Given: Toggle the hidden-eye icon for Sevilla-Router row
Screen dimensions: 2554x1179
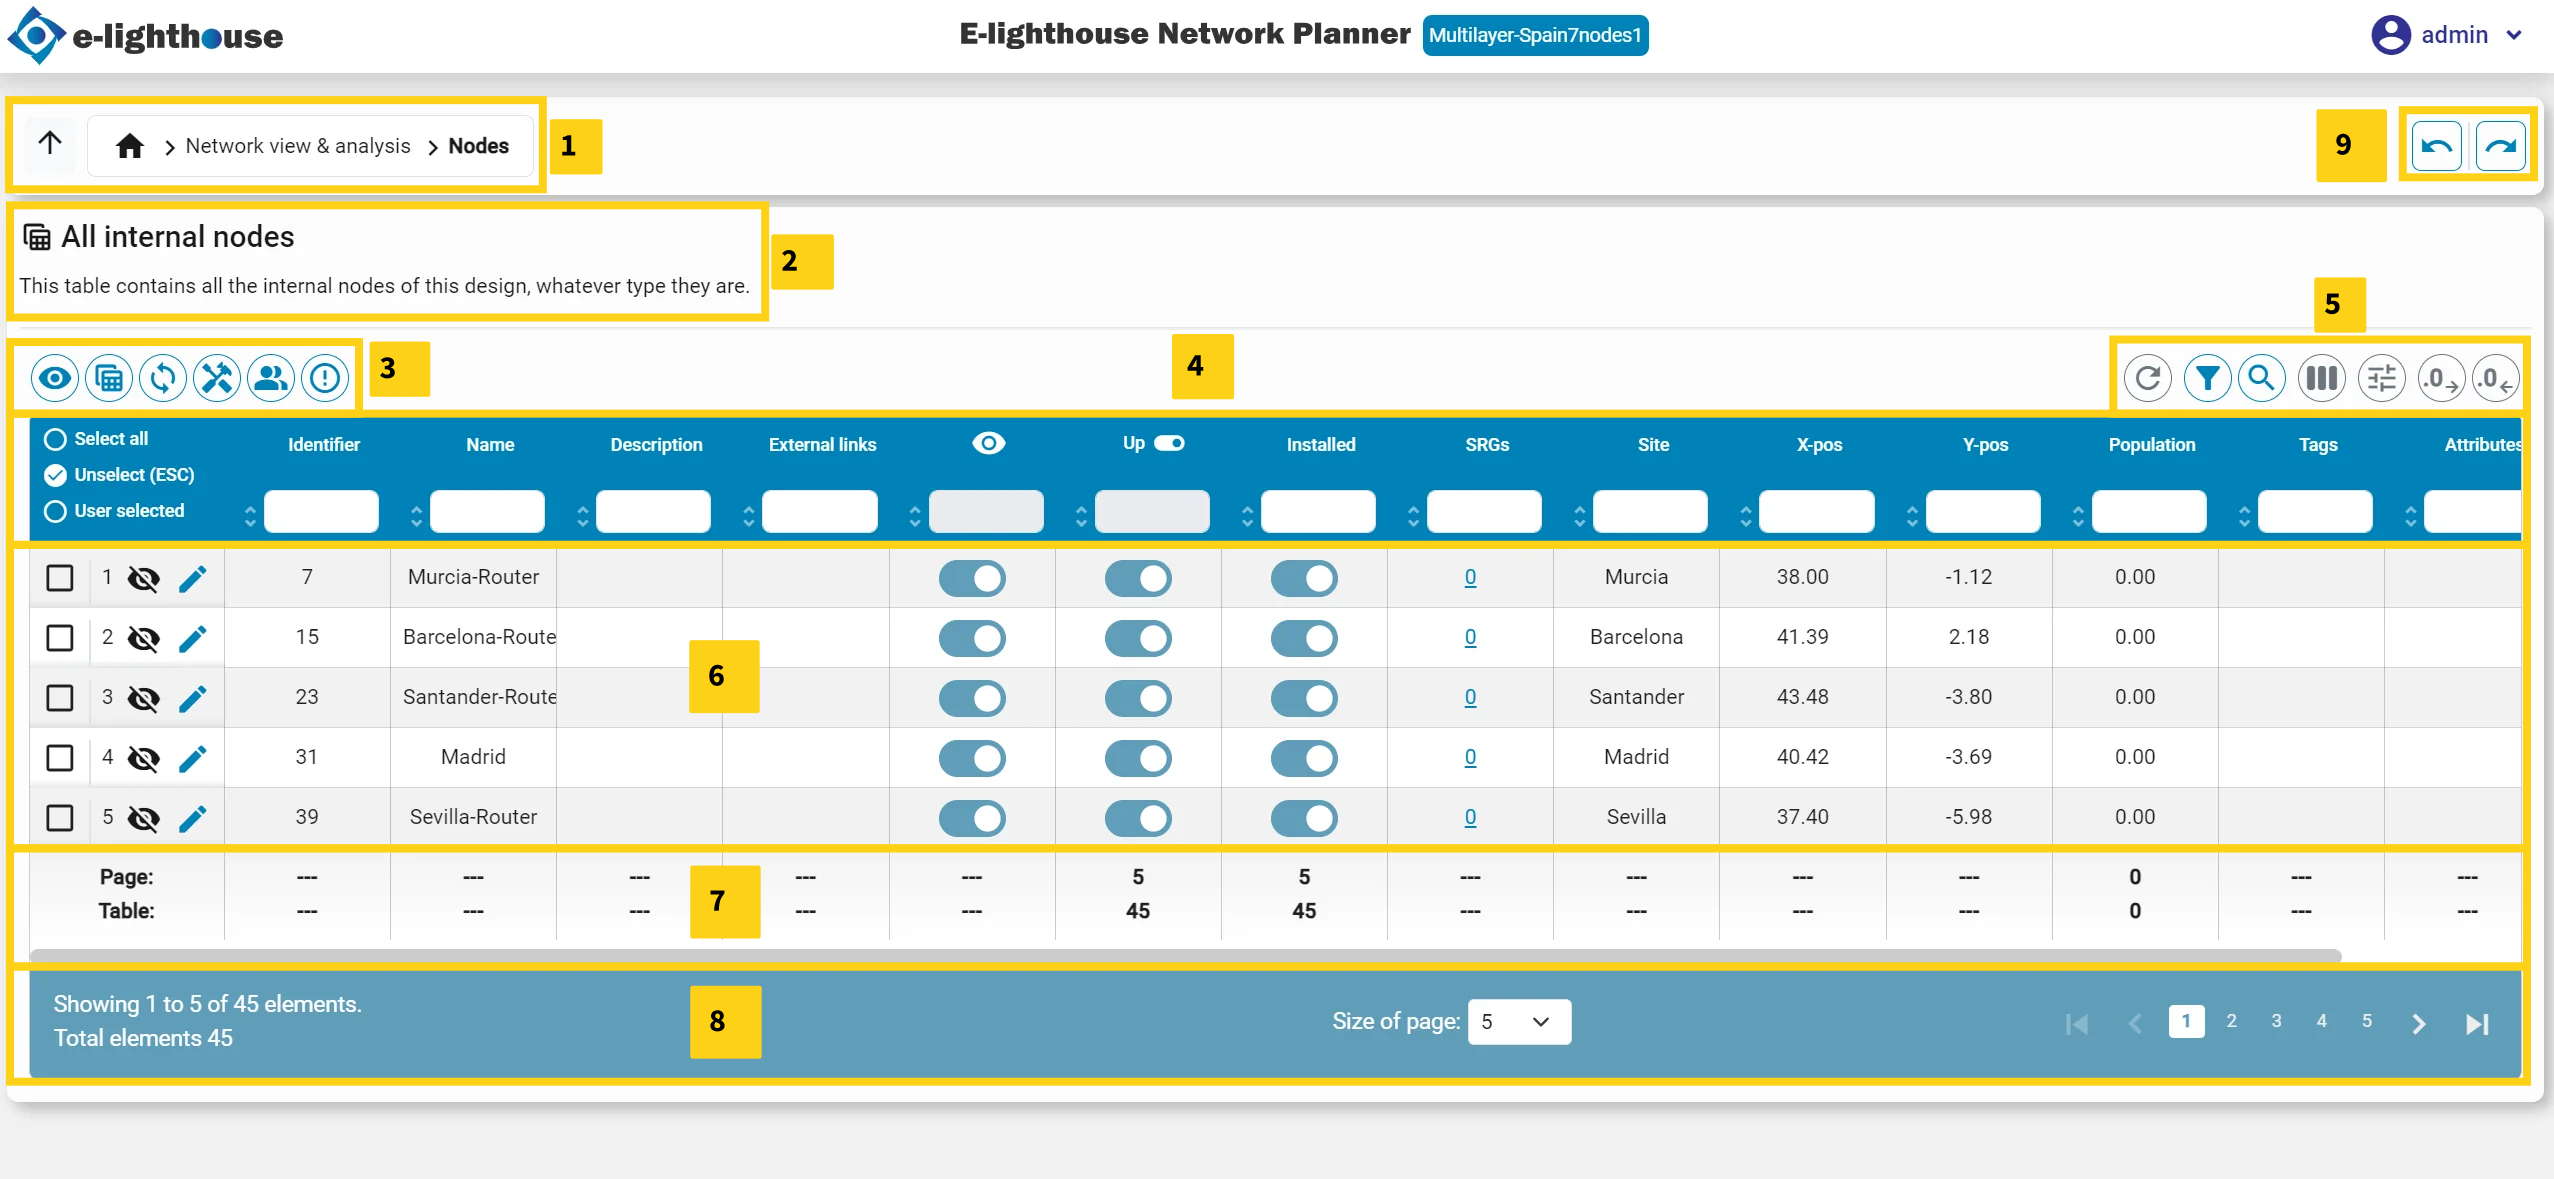Looking at the screenshot, I should 144,818.
